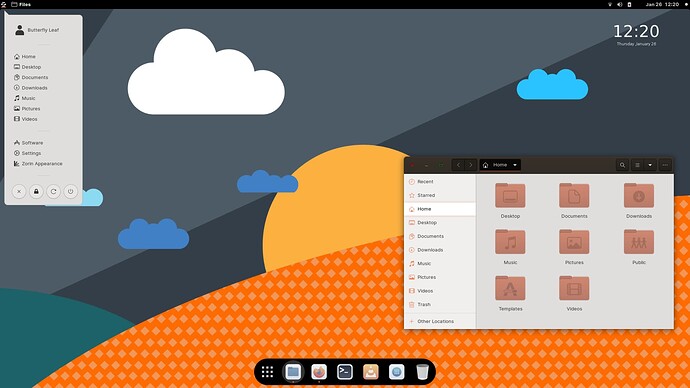Open the Templates folder
The width and height of the screenshot is (690, 388).
point(510,293)
